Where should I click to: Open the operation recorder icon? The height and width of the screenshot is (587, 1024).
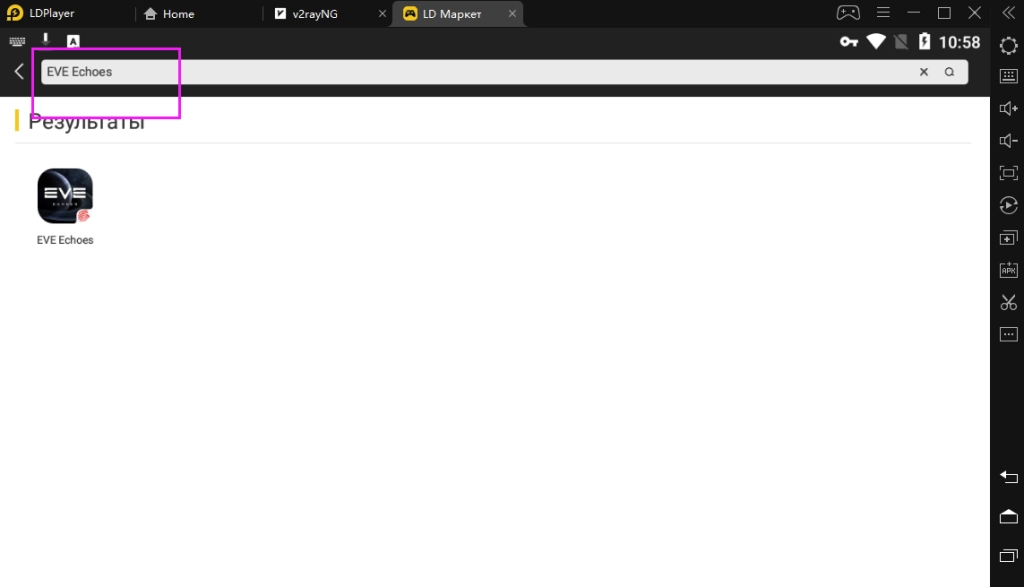pyautogui.click(x=1008, y=205)
